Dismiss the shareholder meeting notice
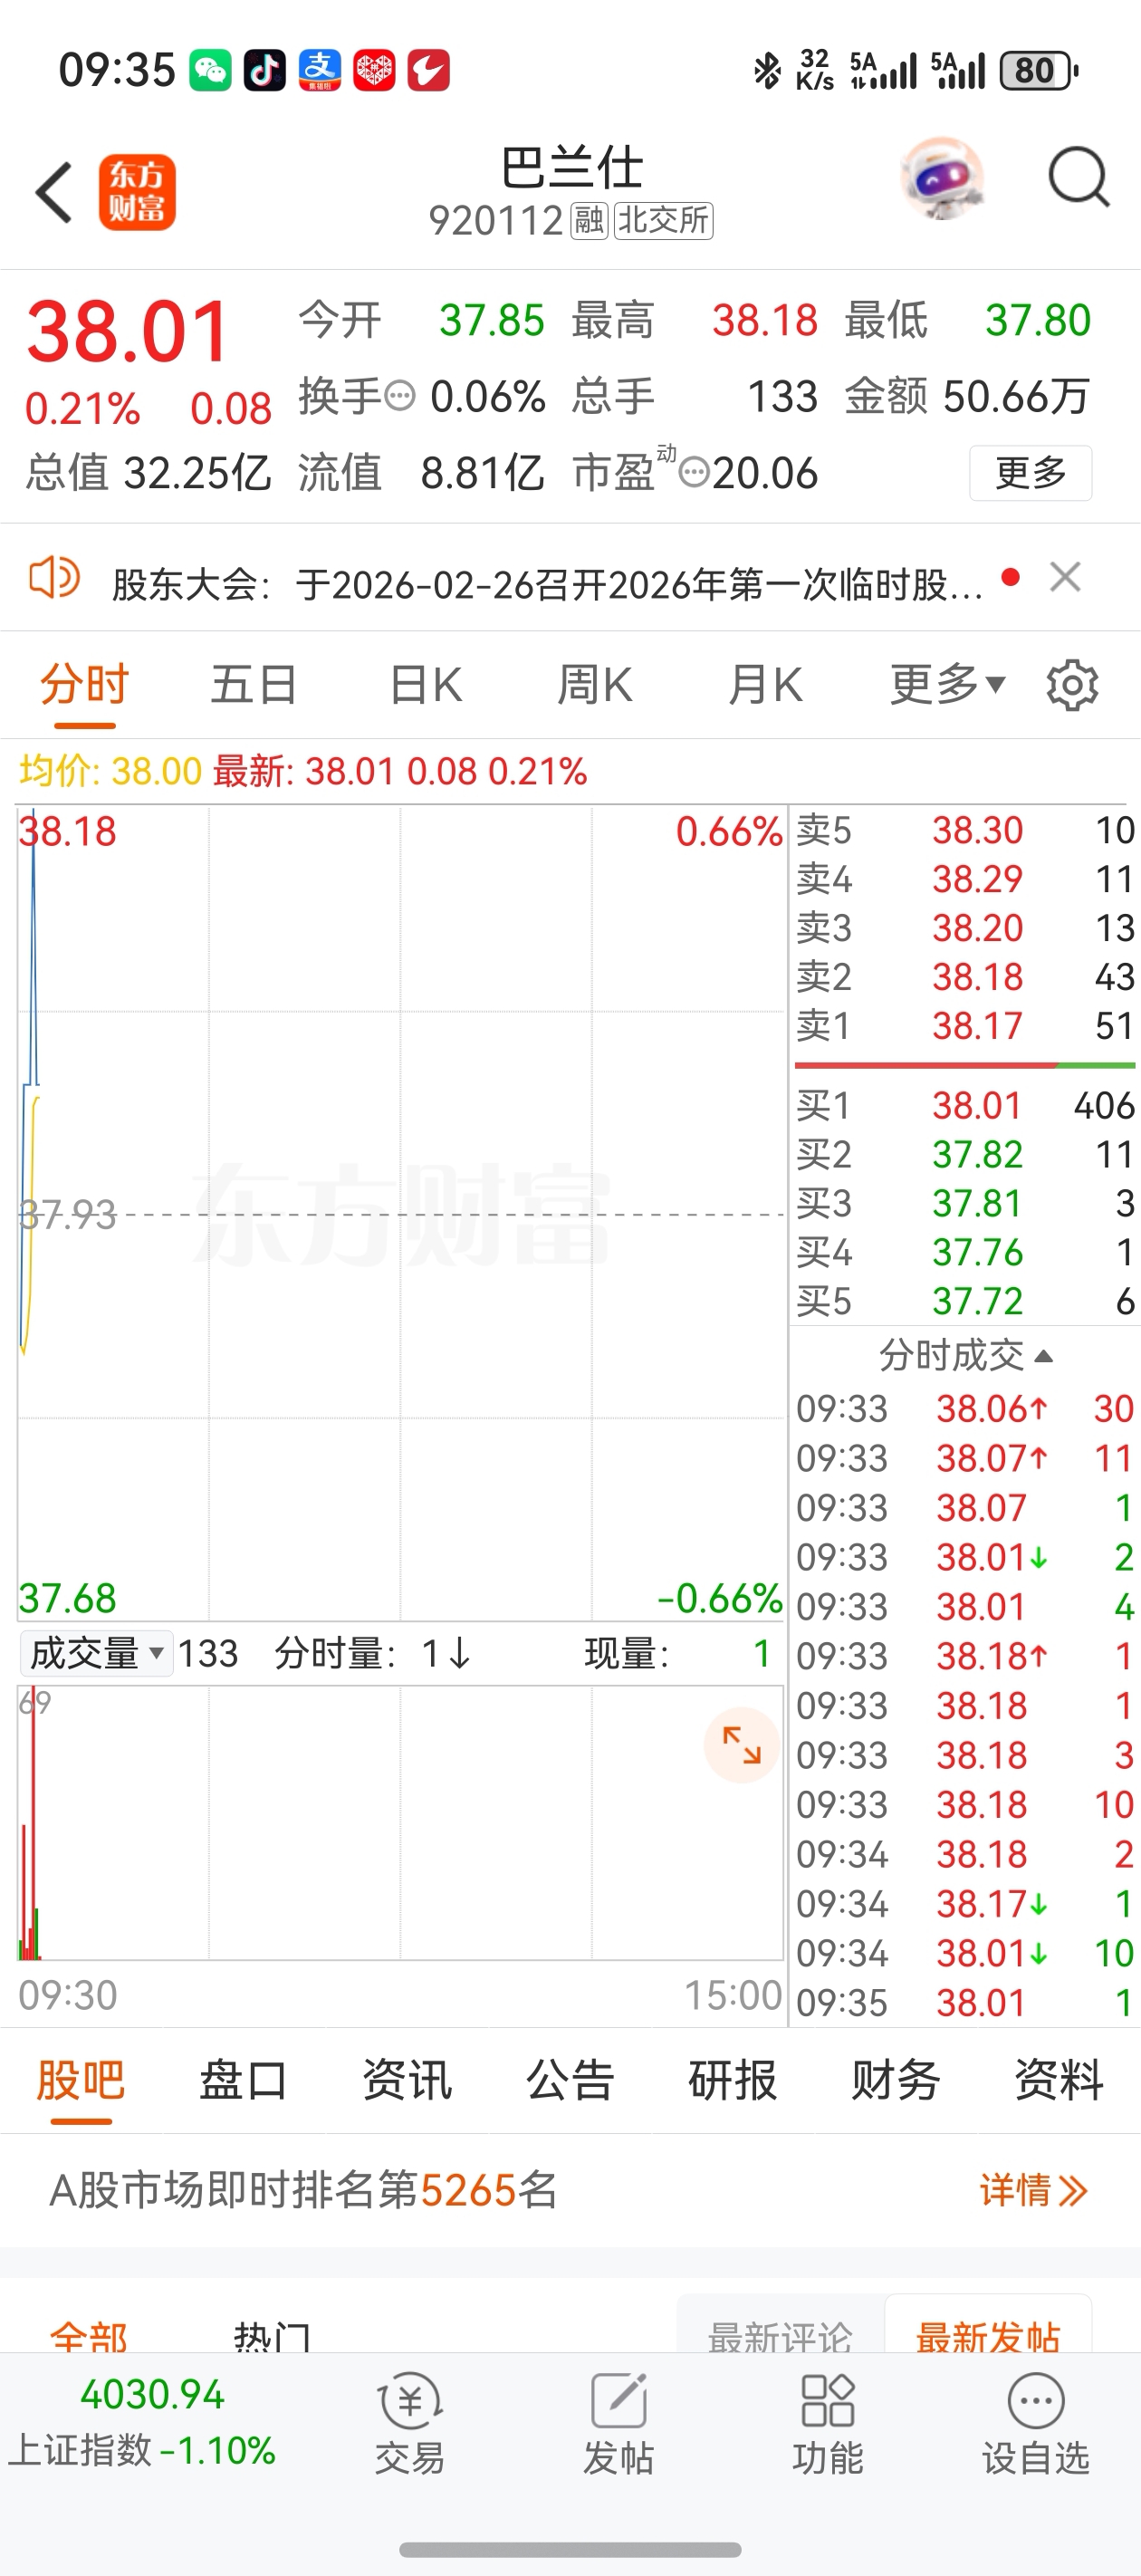This screenshot has width=1141, height=2576. point(1065,577)
